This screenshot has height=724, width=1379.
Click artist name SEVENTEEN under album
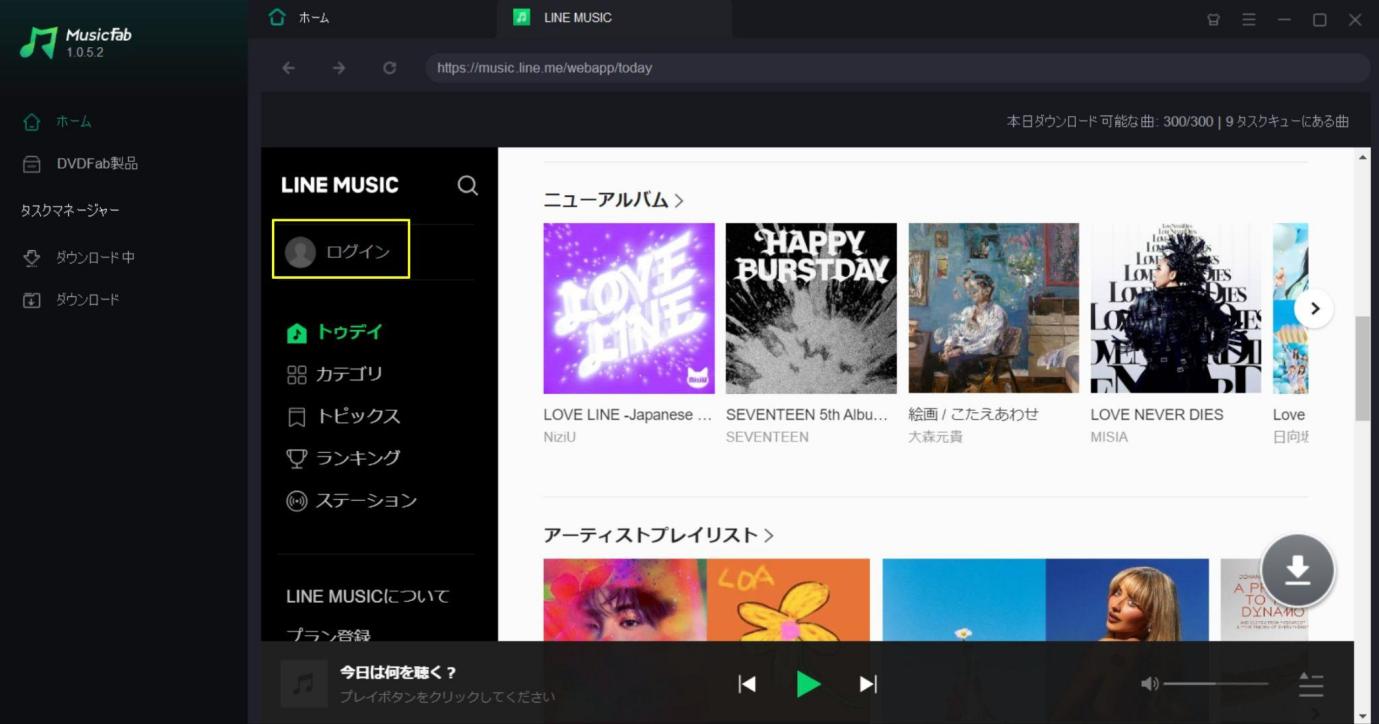(767, 437)
